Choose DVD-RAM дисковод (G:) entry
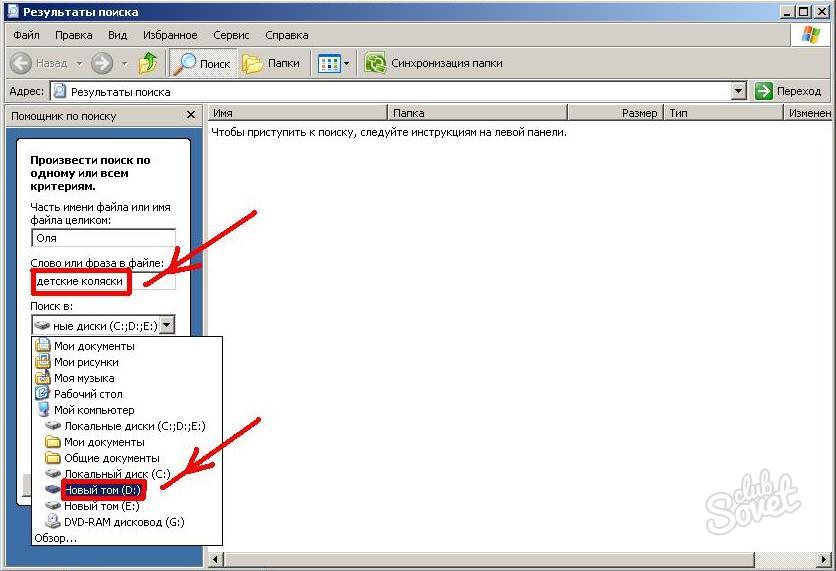The image size is (836, 571). 123,521
